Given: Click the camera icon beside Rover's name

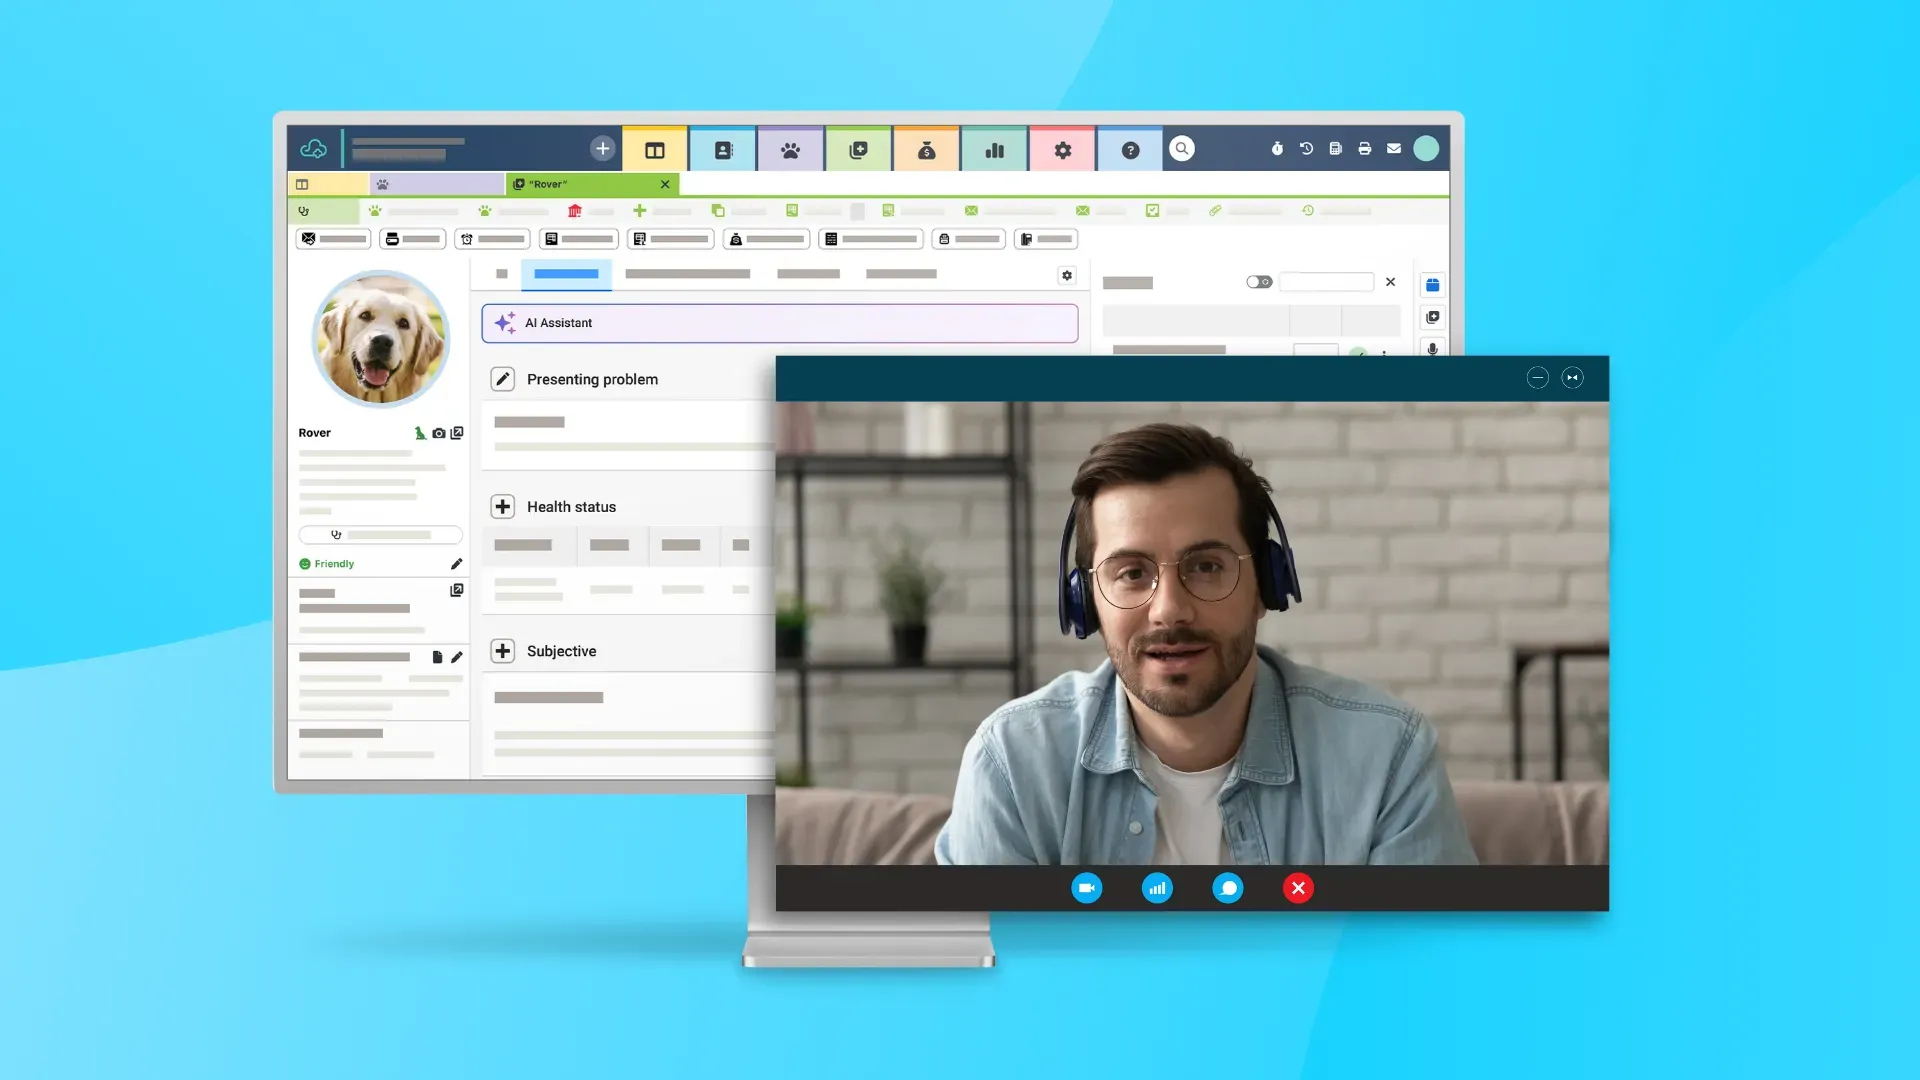Looking at the screenshot, I should pos(438,433).
